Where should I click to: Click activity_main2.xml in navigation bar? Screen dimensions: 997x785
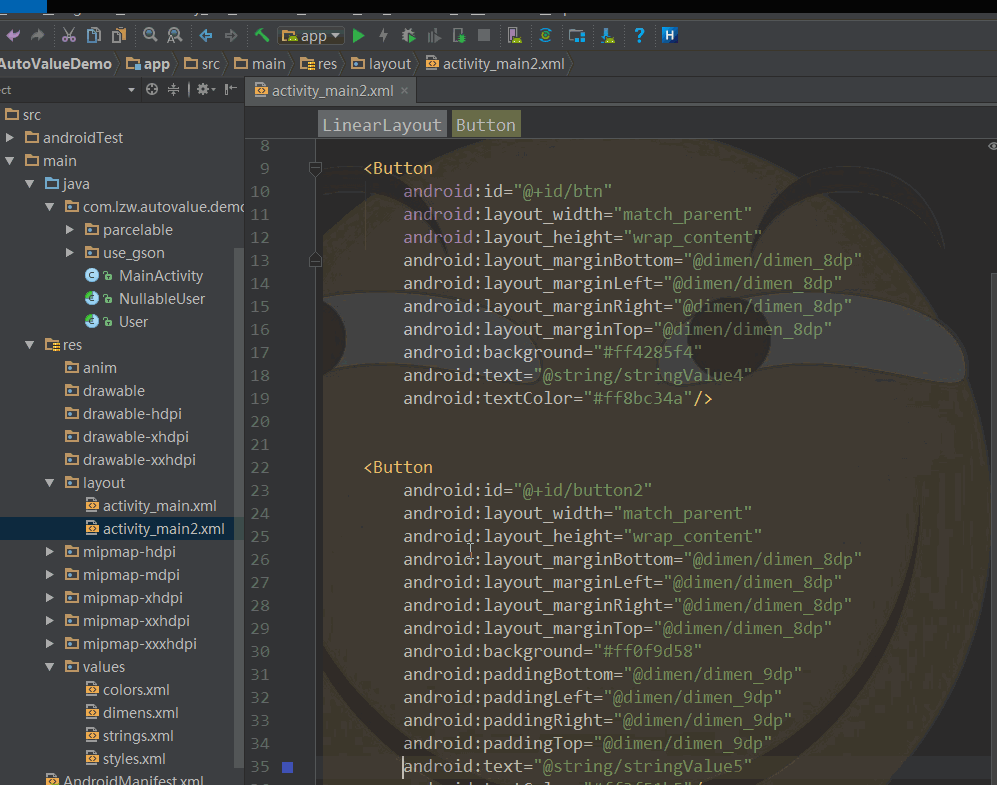(x=495, y=64)
